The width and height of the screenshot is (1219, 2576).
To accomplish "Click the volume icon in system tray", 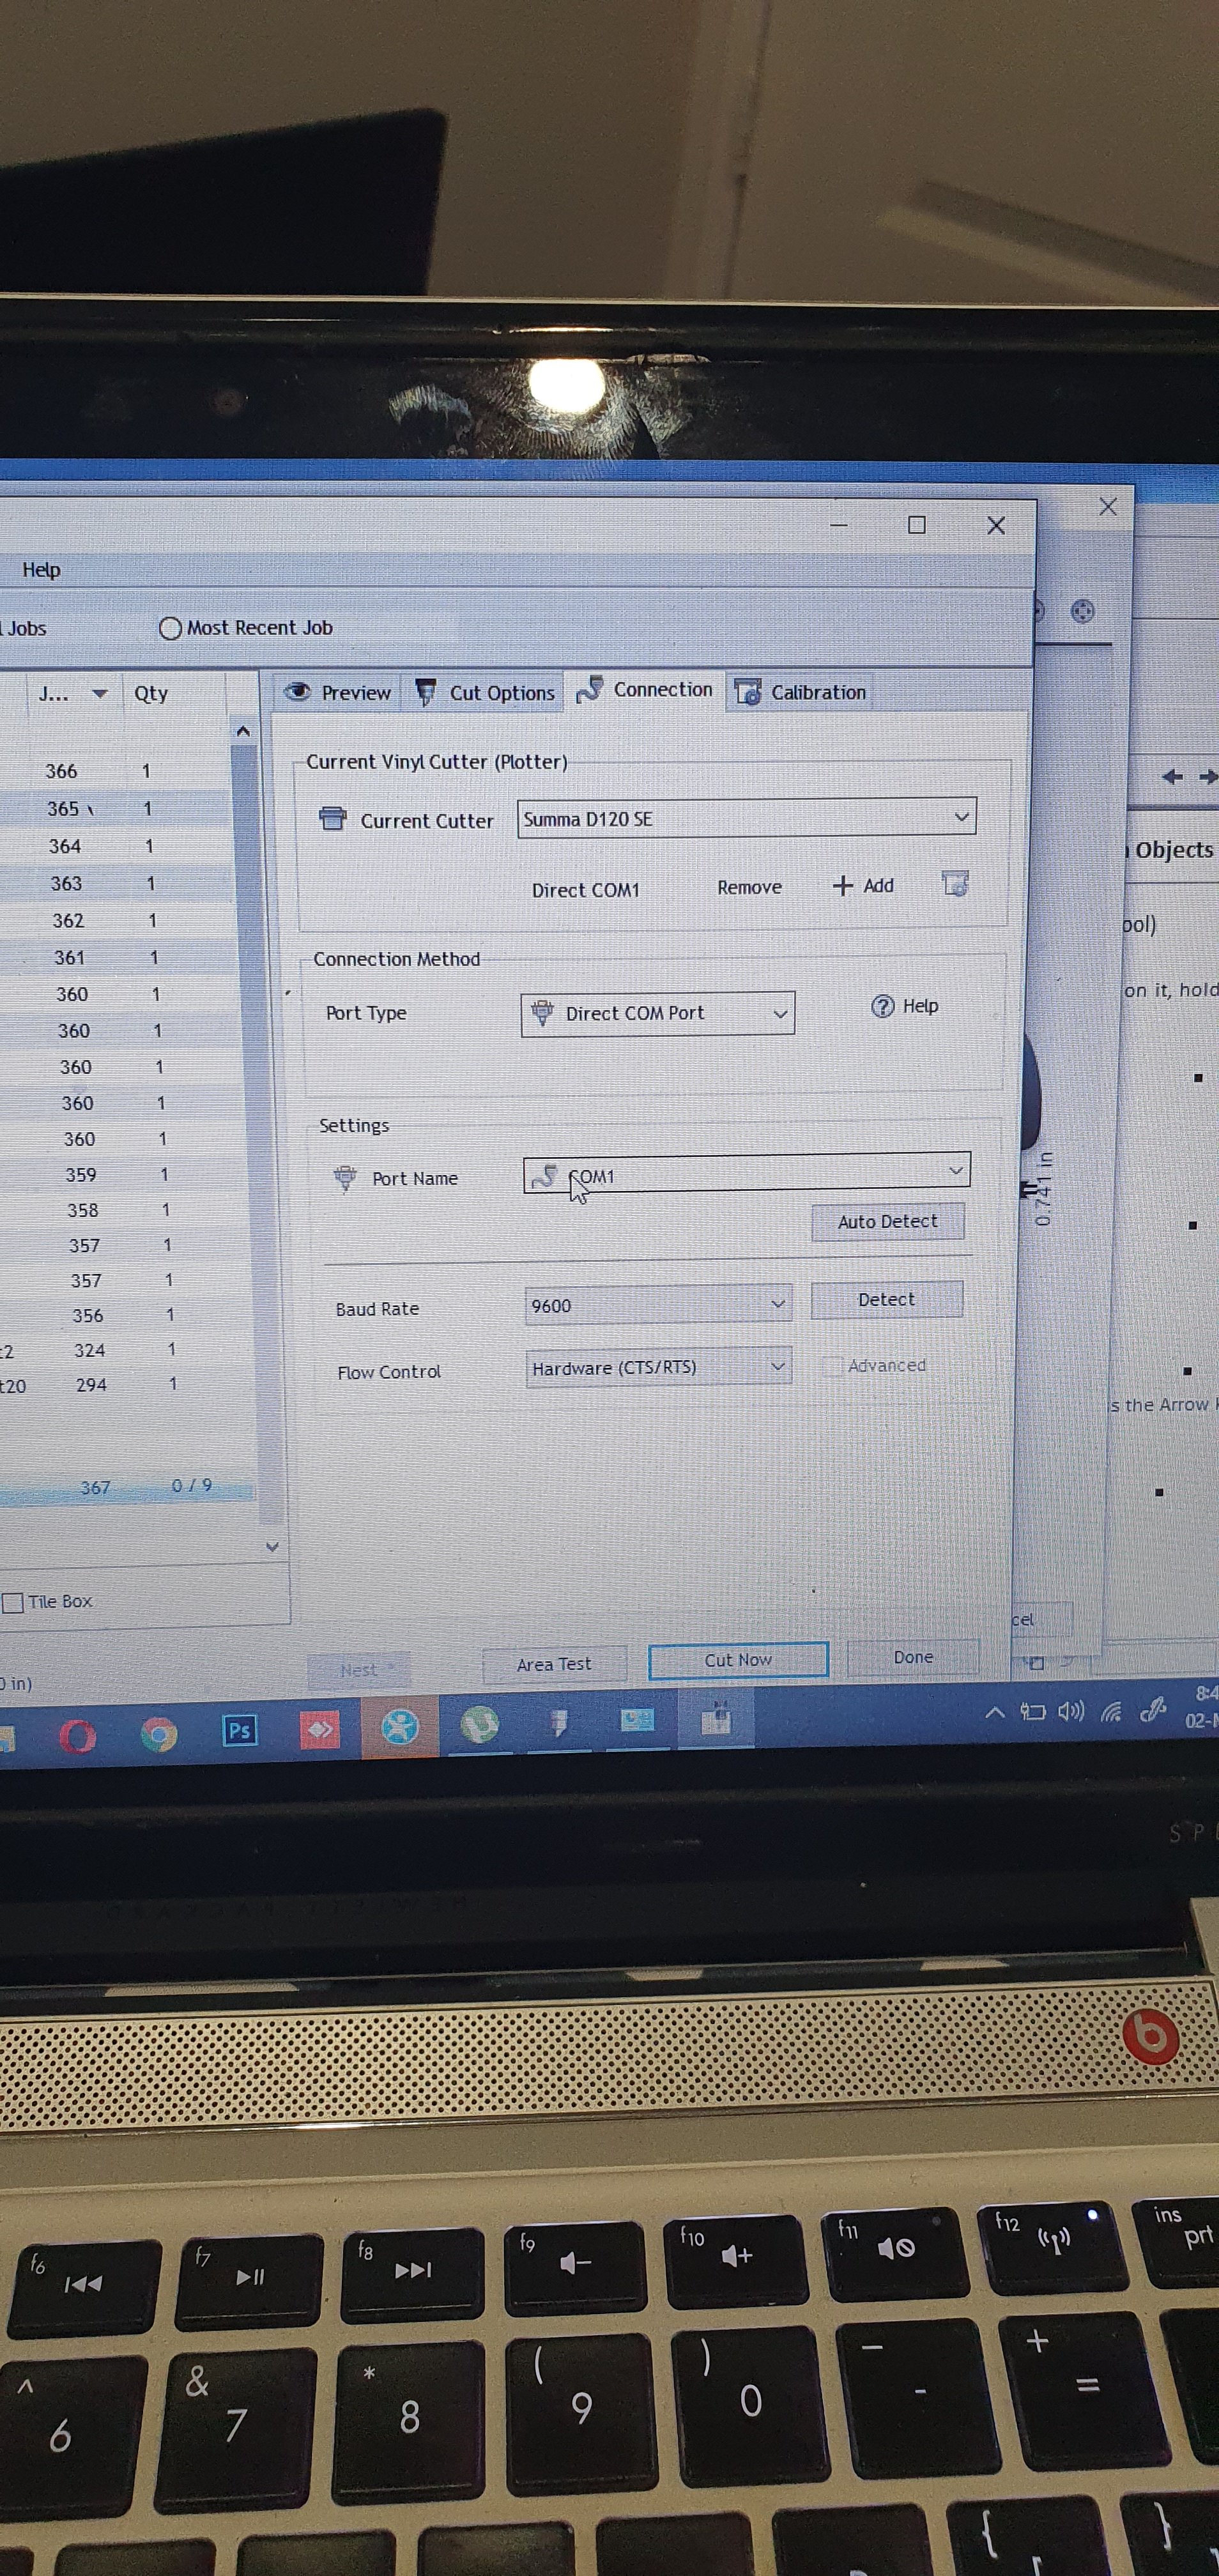I will tap(1071, 1711).
